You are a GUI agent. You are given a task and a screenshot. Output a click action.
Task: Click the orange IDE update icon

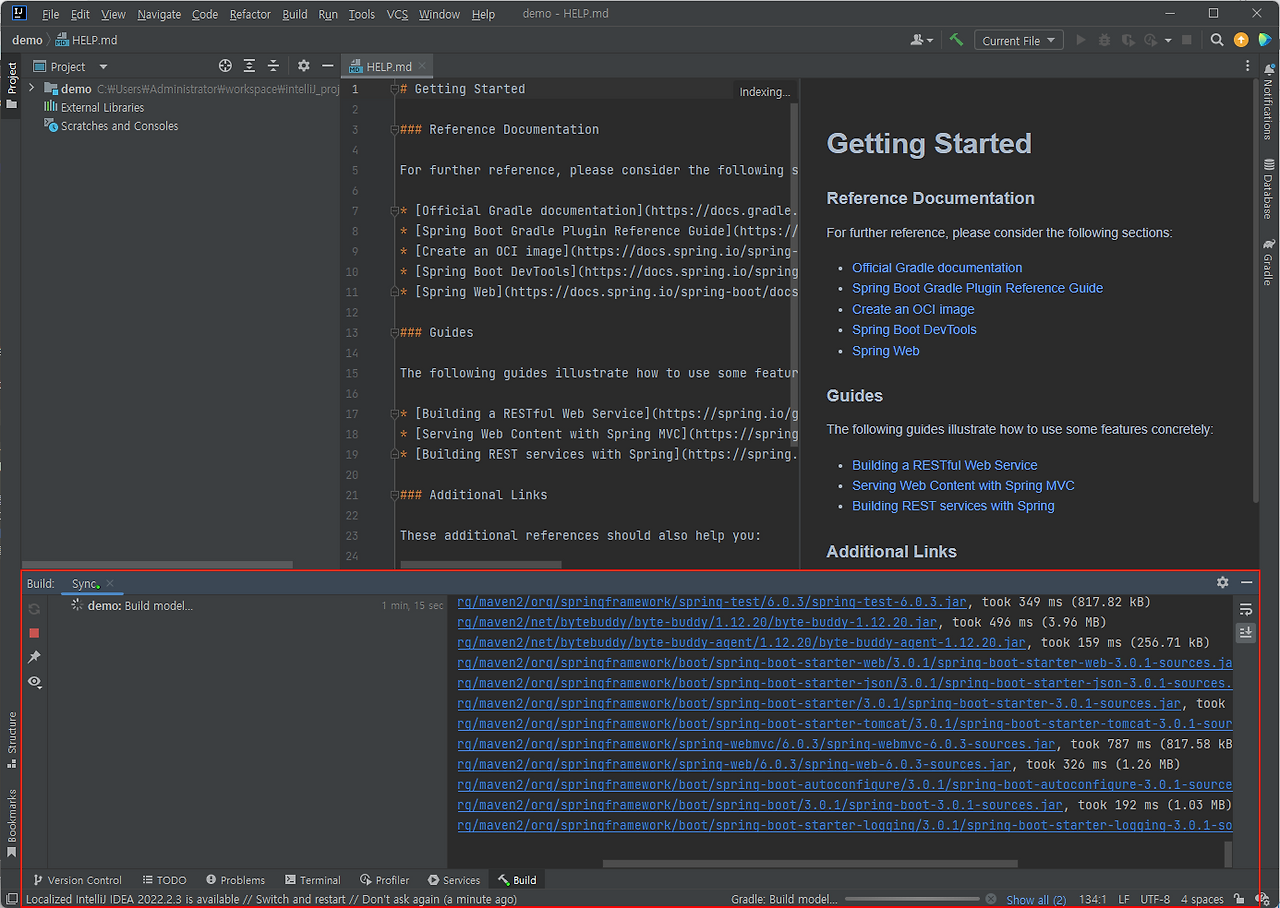click(1241, 40)
